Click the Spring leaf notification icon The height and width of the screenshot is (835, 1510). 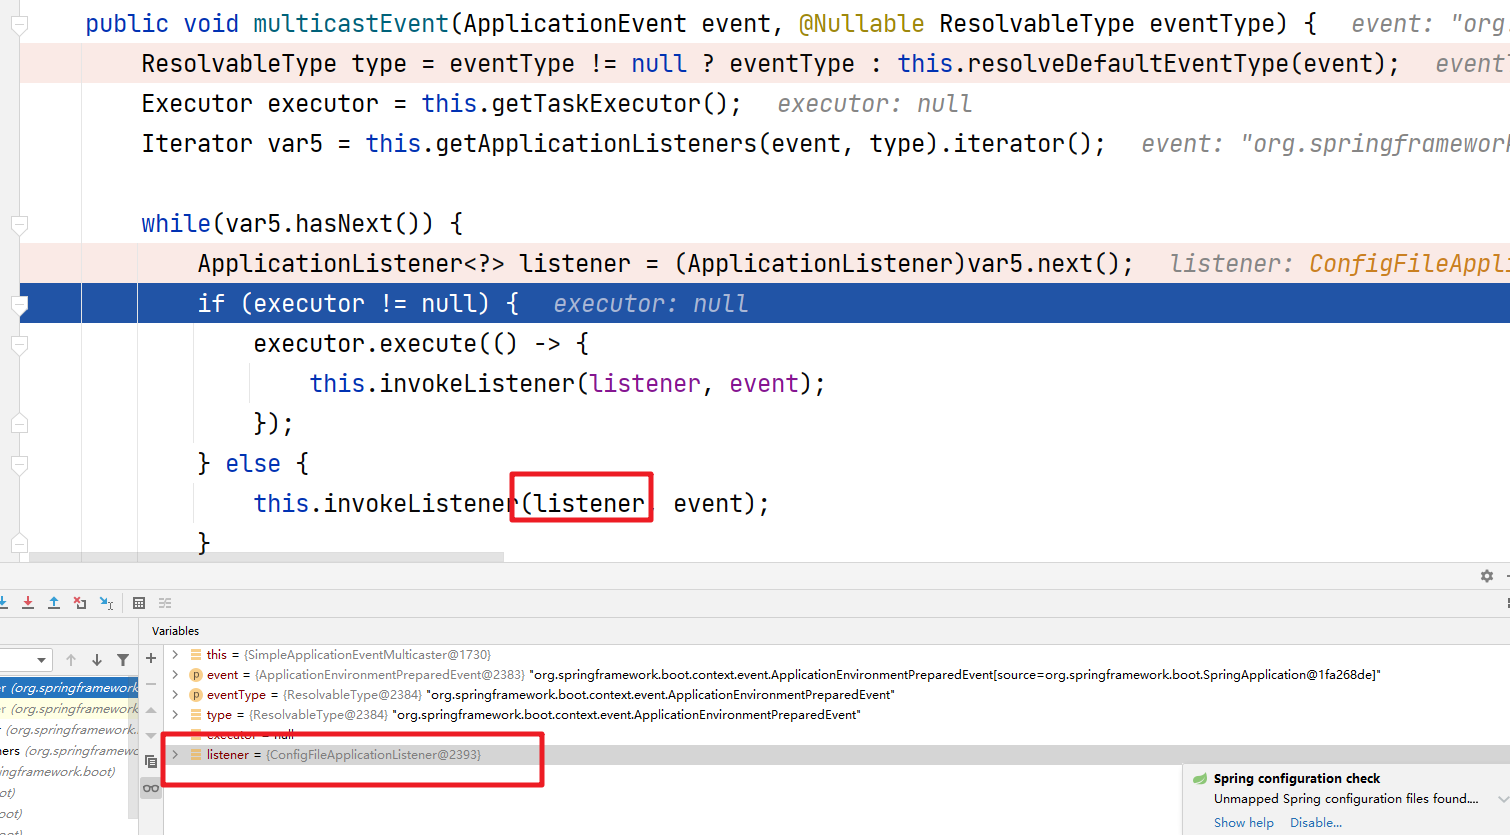1200,778
